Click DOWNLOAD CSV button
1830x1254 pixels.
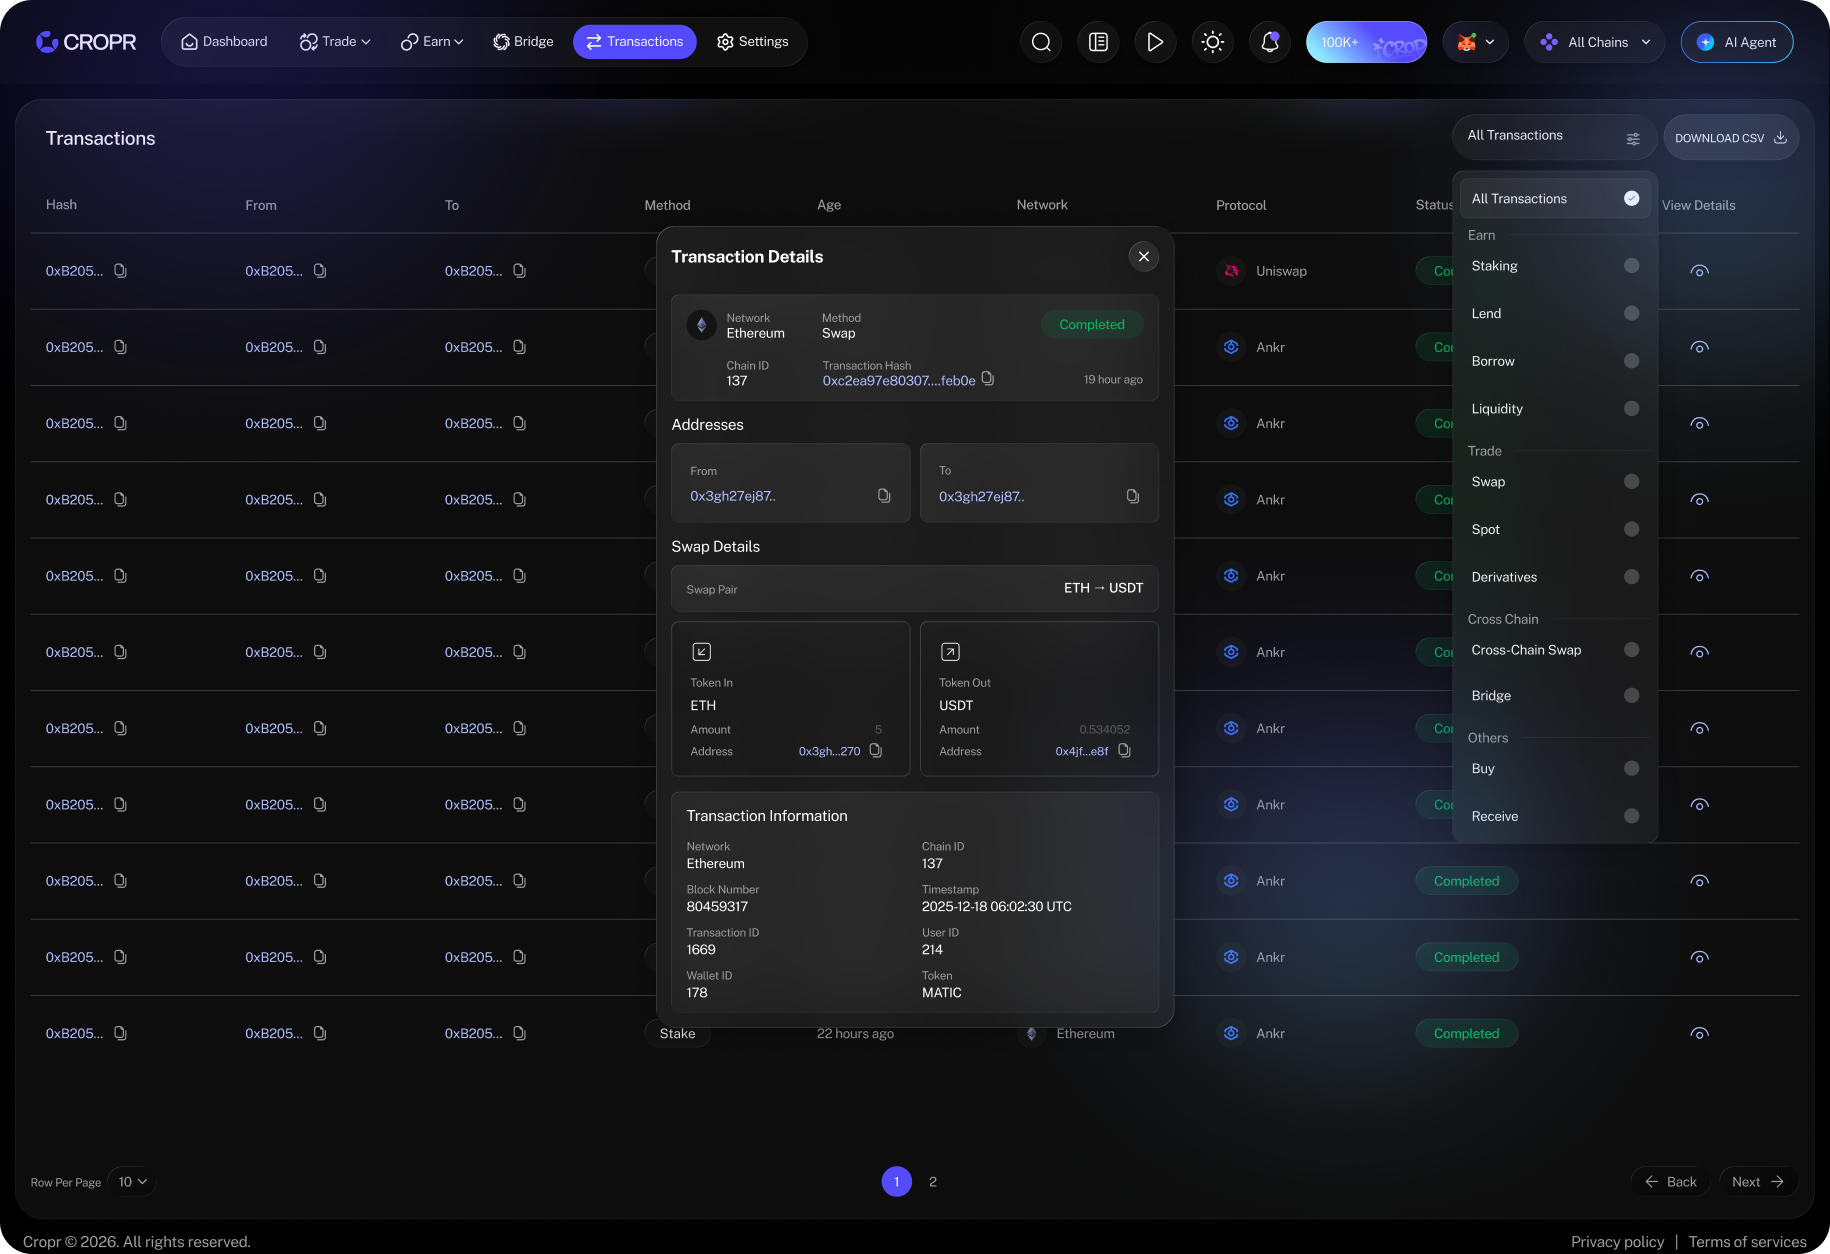click(1731, 138)
